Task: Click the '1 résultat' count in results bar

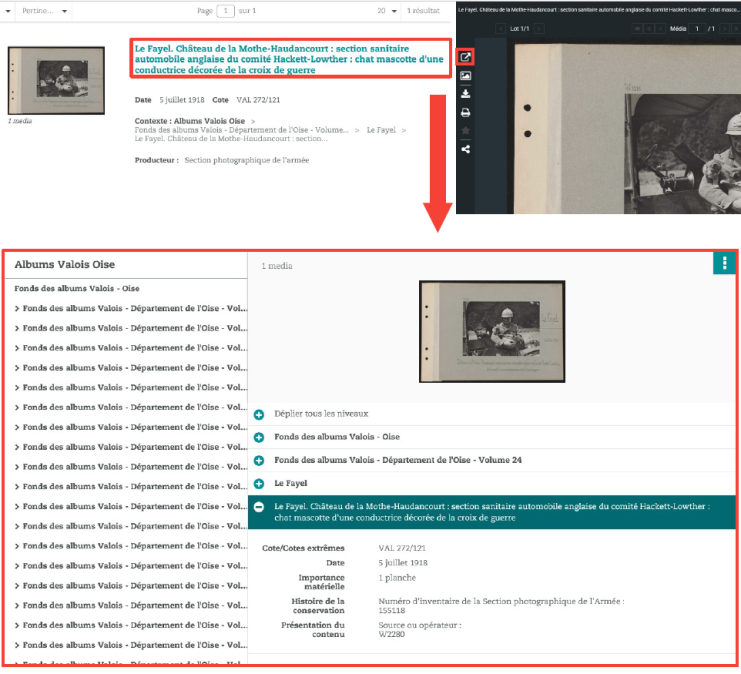Action: coord(423,10)
